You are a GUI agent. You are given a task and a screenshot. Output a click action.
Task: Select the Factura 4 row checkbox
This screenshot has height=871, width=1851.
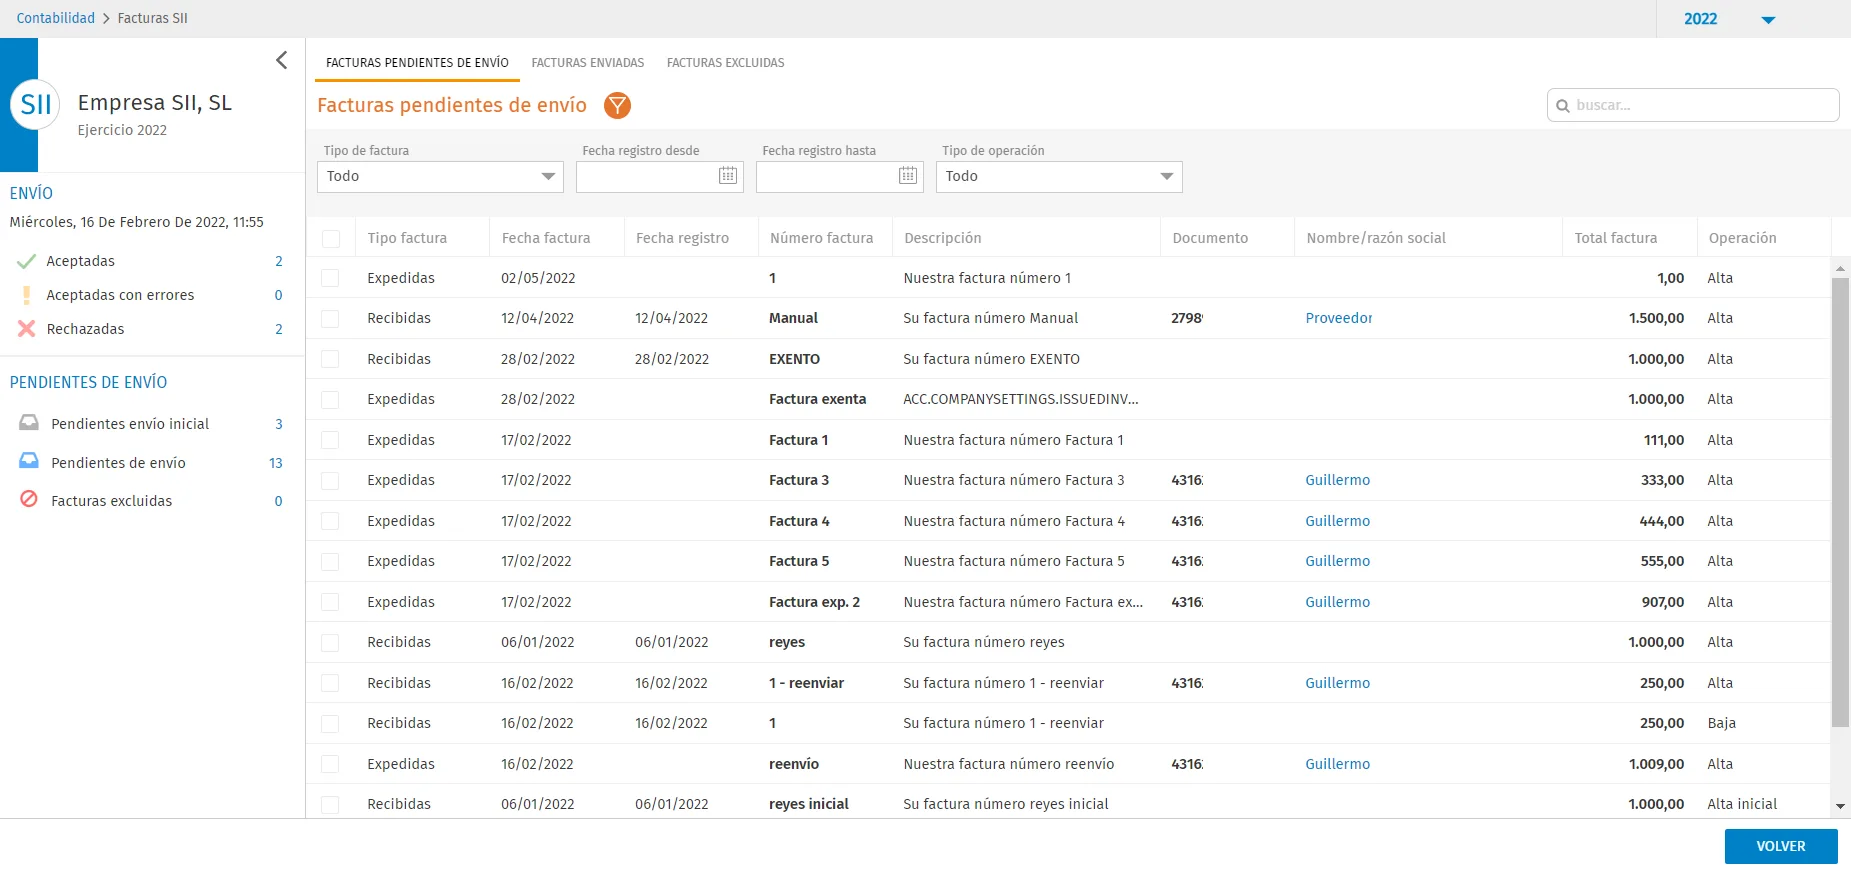coord(331,522)
